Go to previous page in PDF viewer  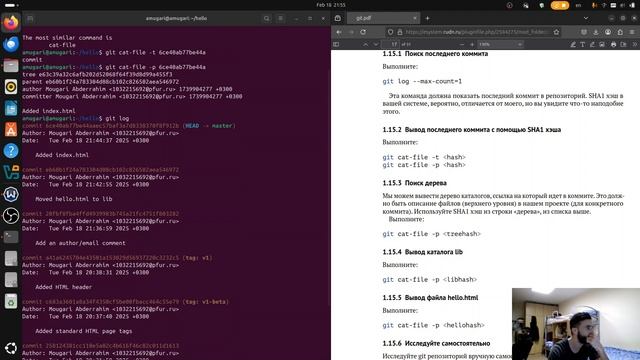pos(366,44)
